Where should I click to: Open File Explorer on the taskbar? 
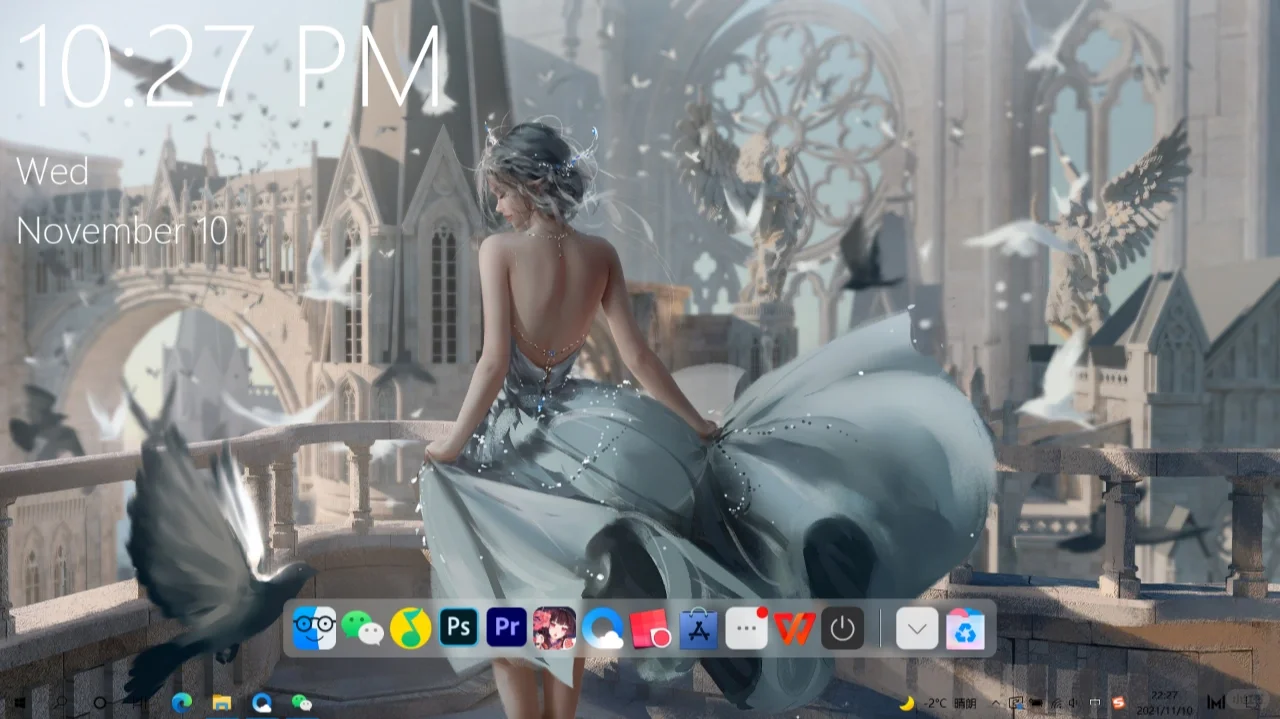[222, 703]
